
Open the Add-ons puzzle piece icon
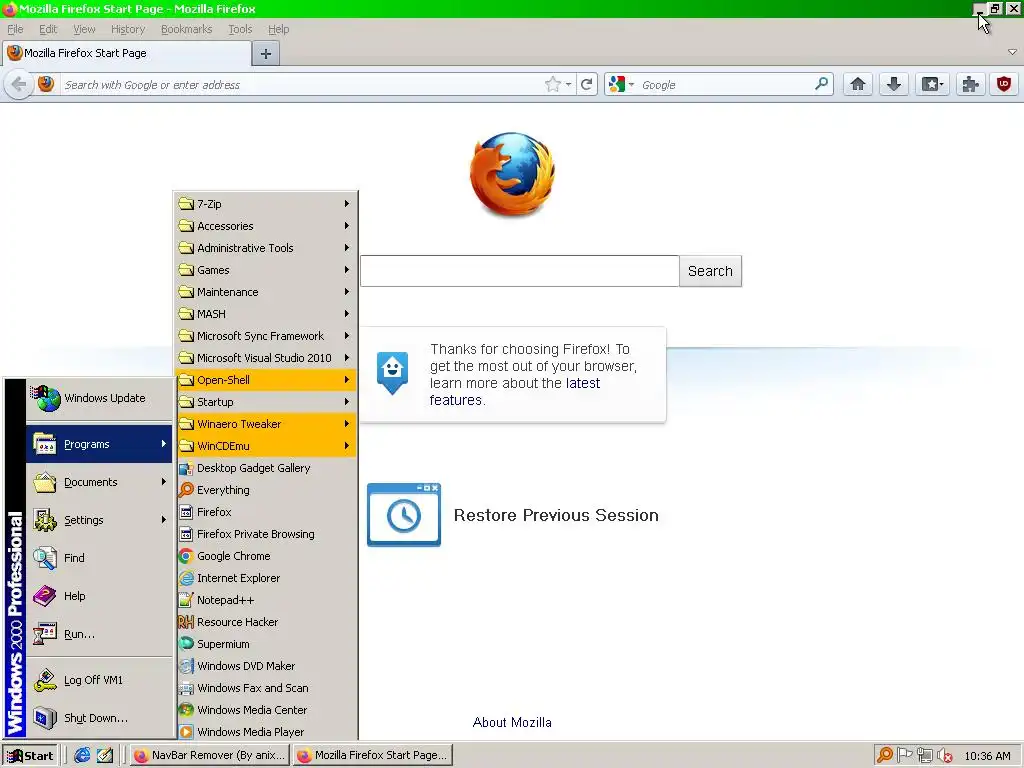970,84
